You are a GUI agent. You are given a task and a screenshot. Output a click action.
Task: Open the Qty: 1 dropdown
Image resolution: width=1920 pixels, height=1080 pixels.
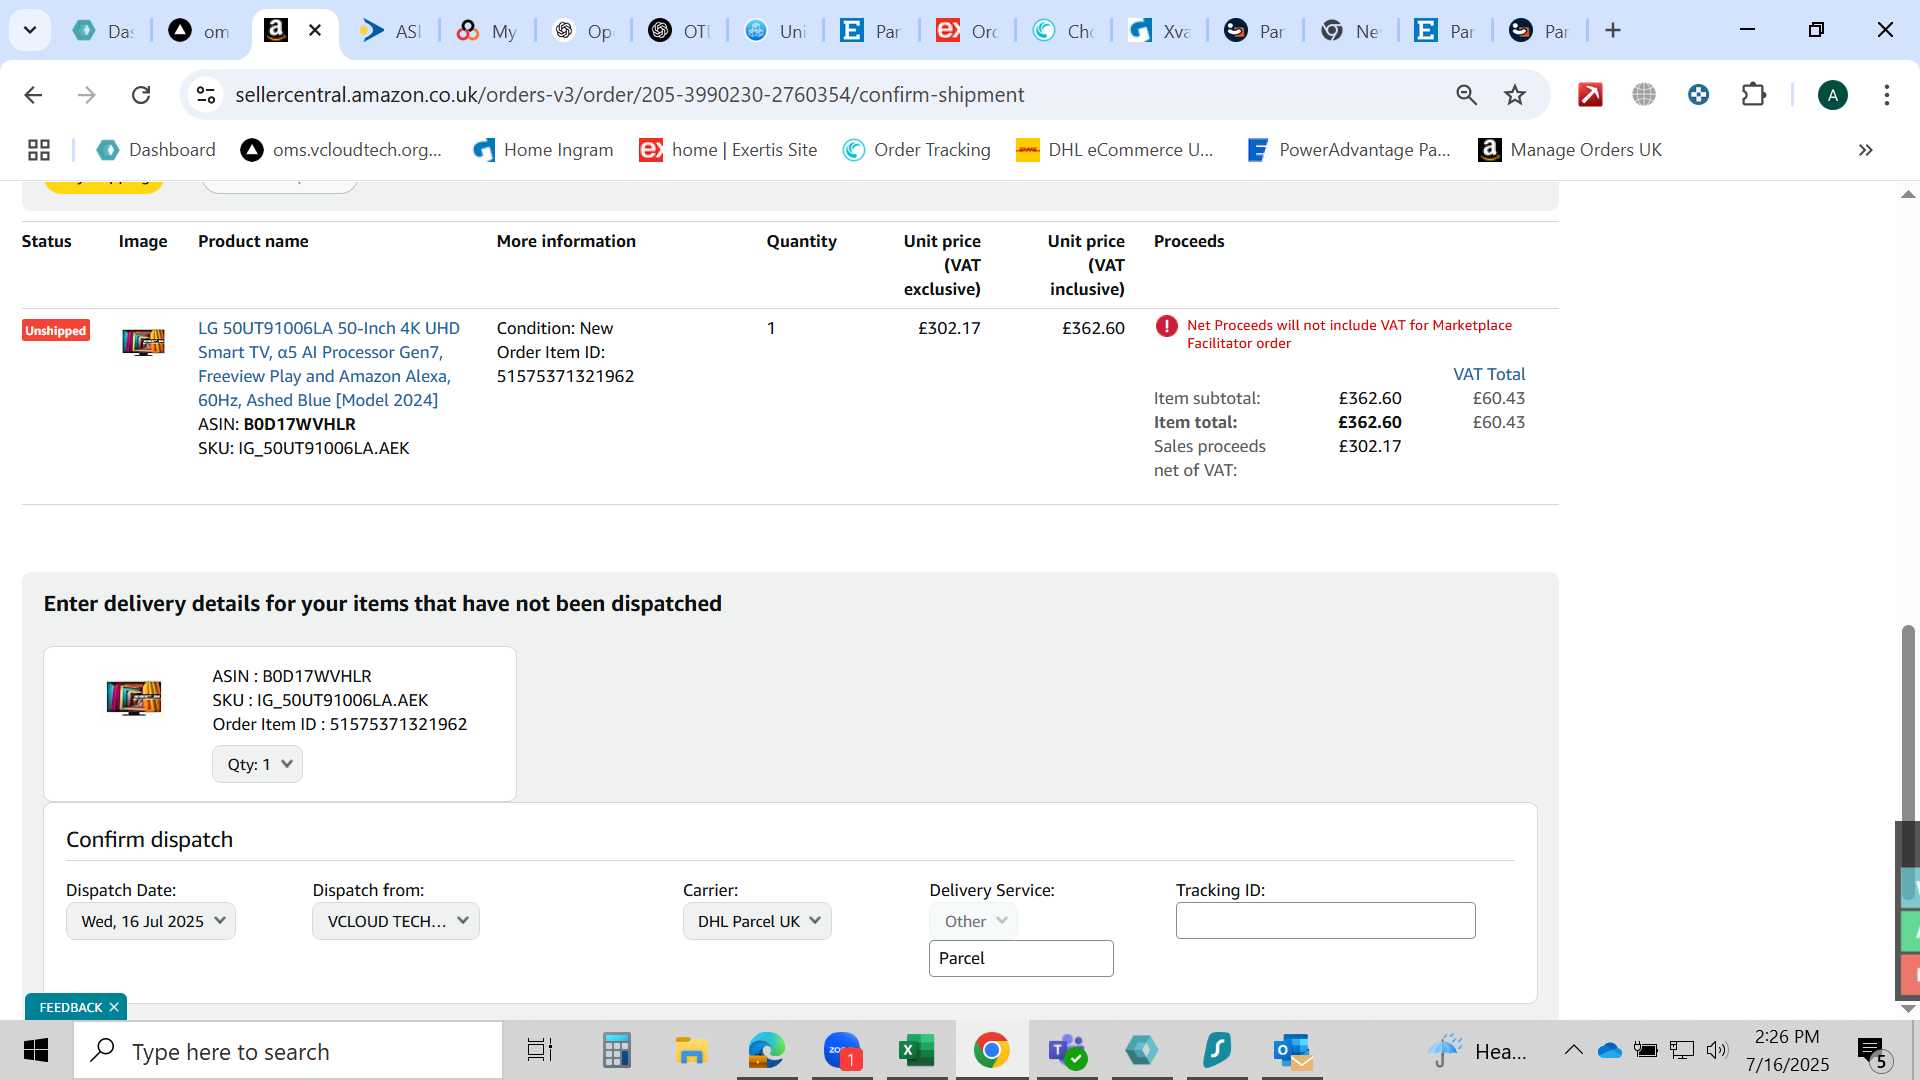pyautogui.click(x=257, y=764)
